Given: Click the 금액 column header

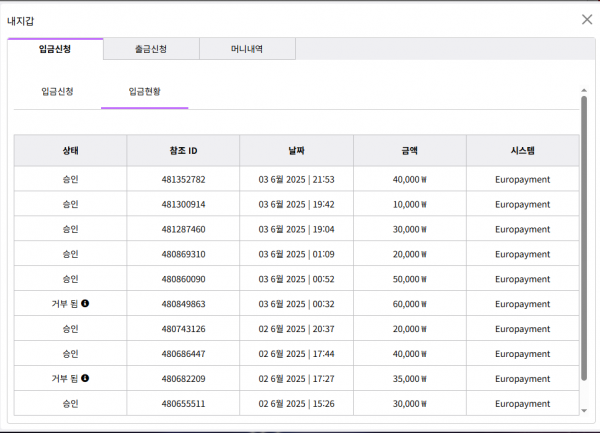Looking at the screenshot, I should (x=409, y=151).
